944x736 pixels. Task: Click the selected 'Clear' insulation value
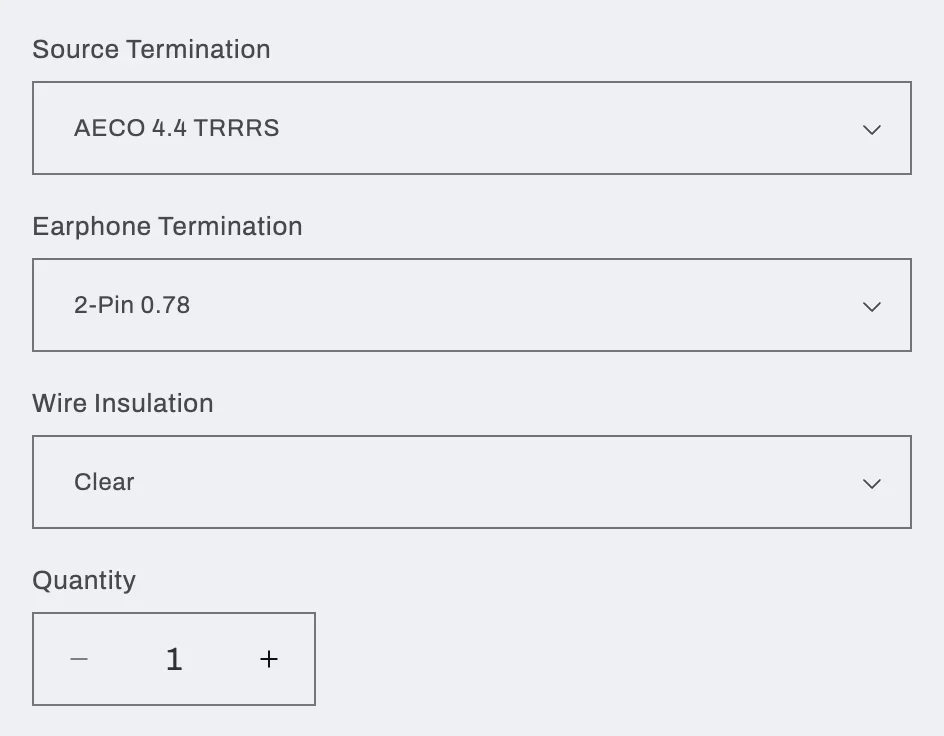point(104,482)
